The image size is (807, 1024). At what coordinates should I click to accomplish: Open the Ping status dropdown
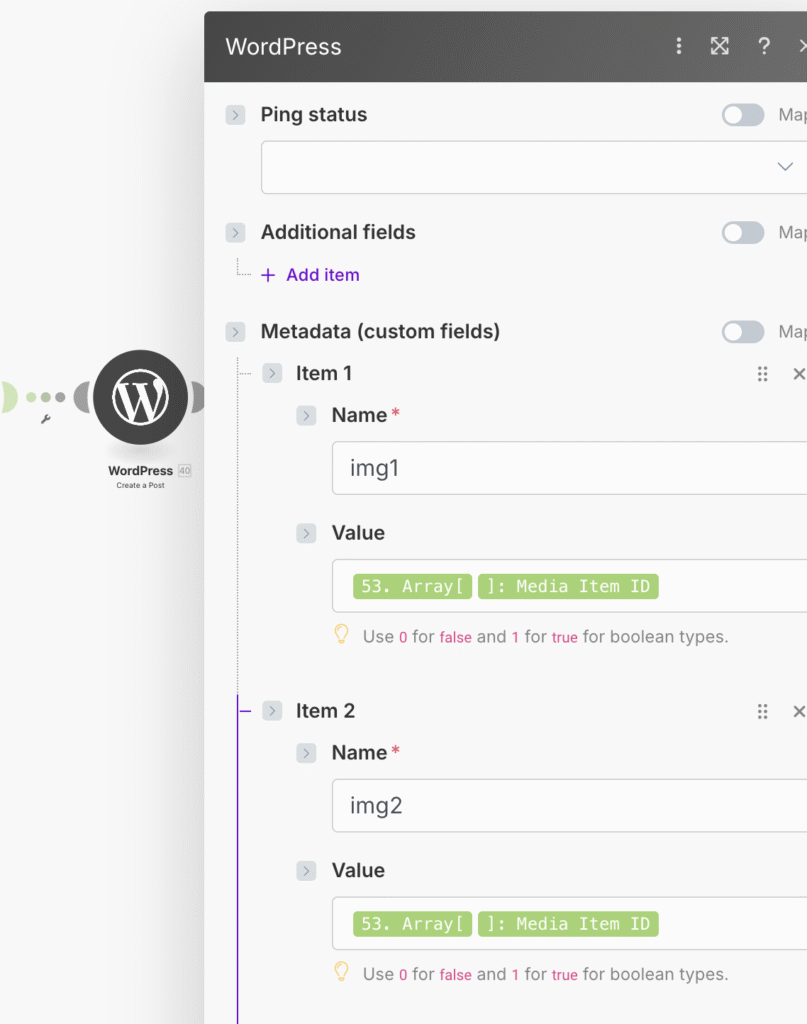535,167
